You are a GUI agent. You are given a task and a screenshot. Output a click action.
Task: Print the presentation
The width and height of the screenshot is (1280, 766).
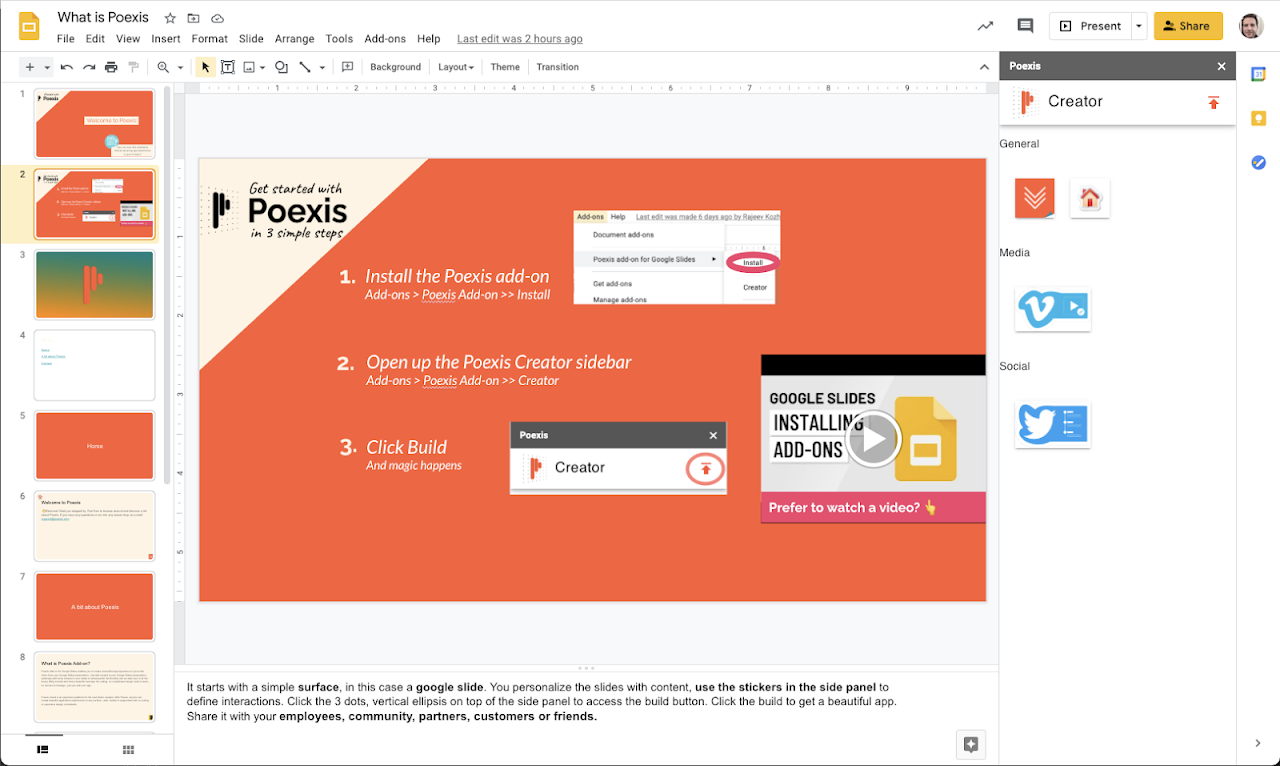point(111,67)
